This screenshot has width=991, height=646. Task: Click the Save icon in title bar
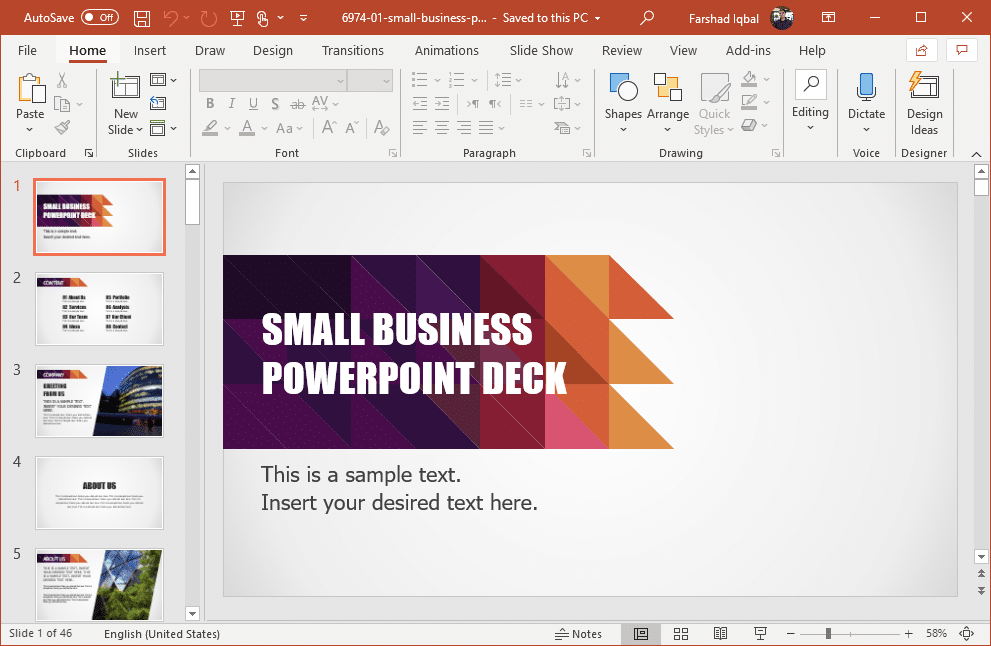142,18
